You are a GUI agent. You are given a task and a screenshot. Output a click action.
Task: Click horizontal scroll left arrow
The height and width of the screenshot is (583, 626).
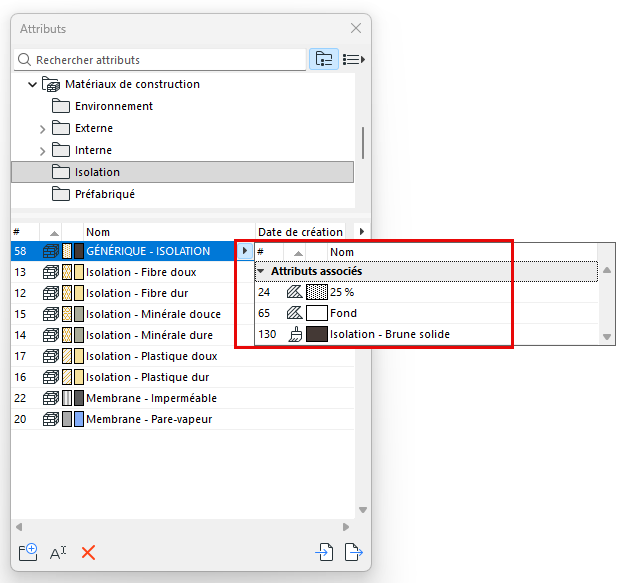tap(19, 527)
